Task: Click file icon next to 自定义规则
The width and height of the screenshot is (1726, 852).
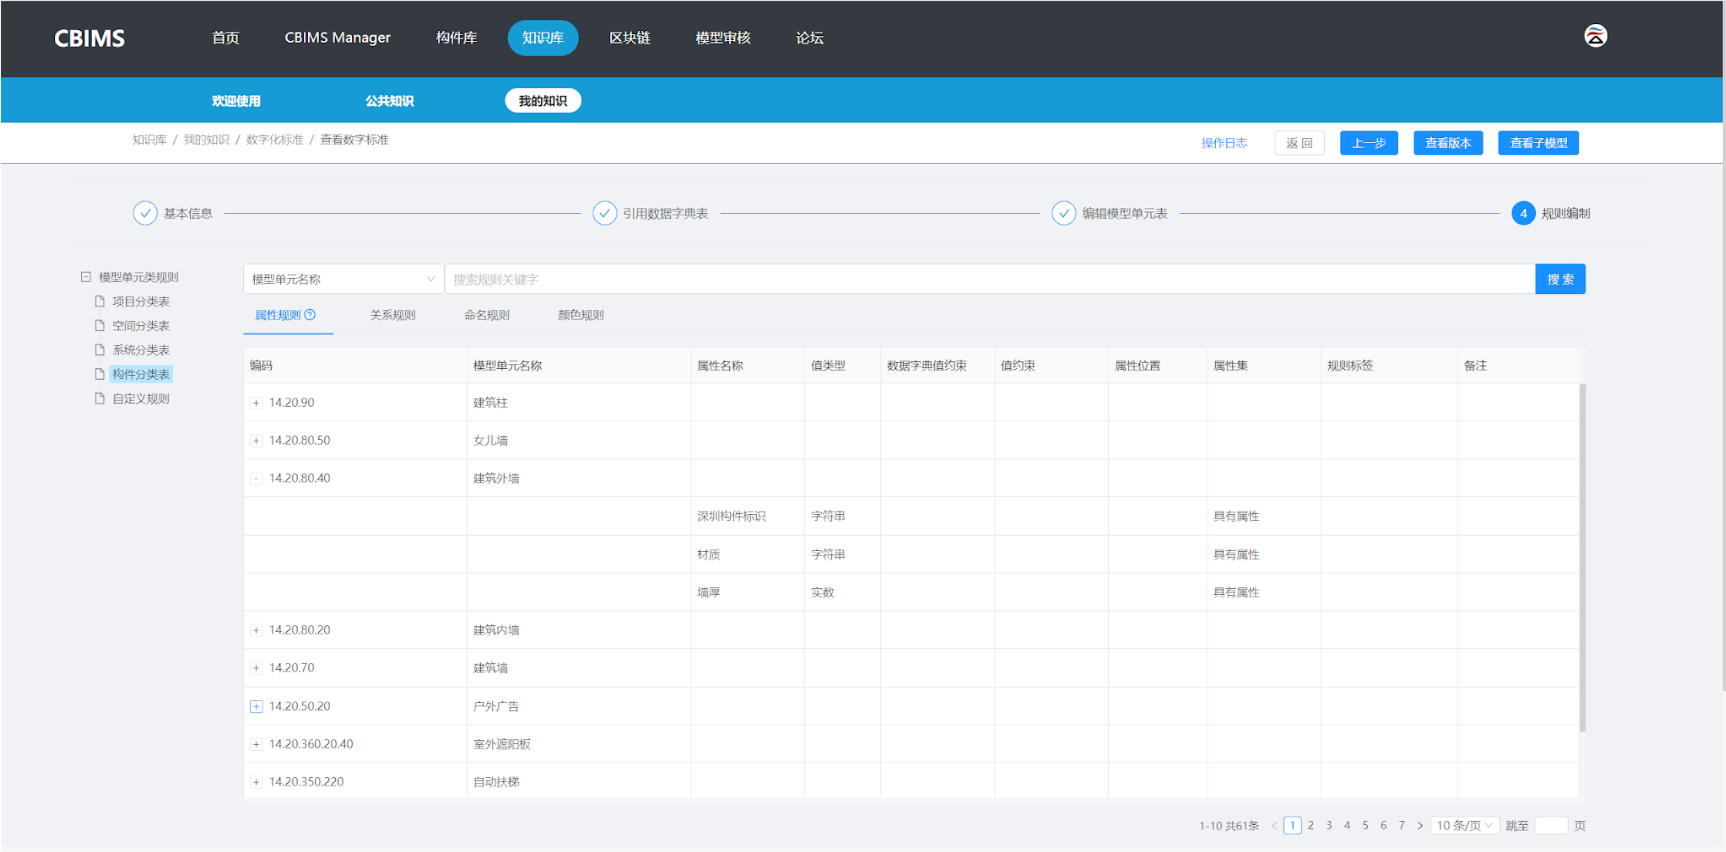Action: [x=100, y=398]
